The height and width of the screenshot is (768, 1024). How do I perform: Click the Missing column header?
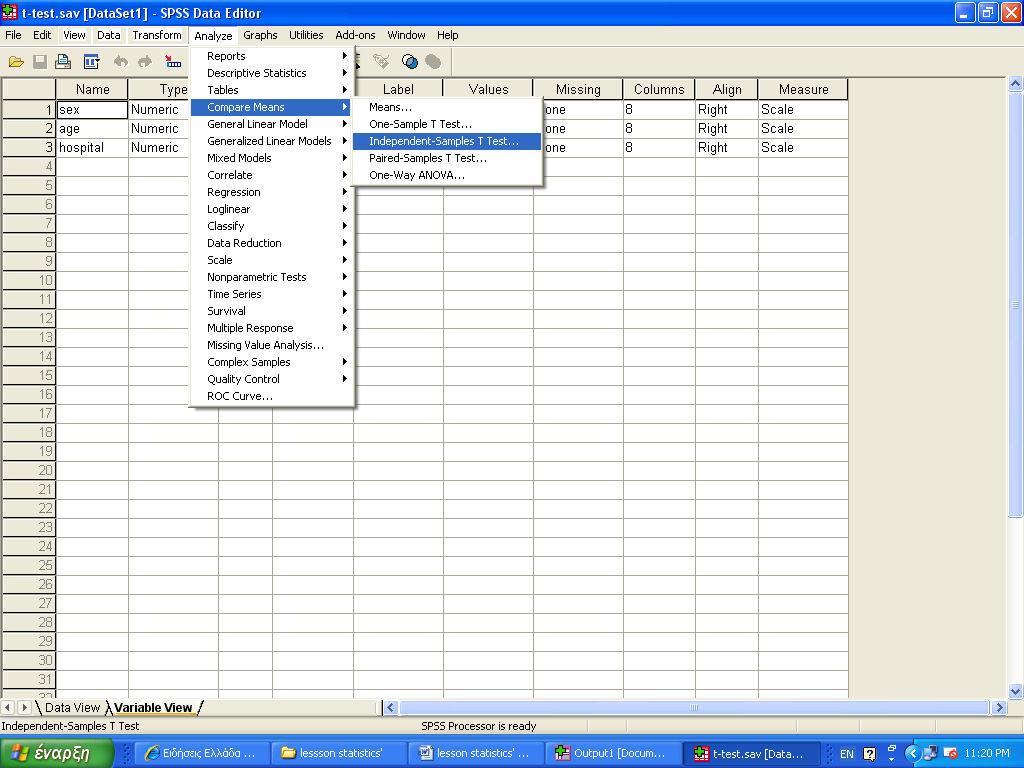(578, 89)
